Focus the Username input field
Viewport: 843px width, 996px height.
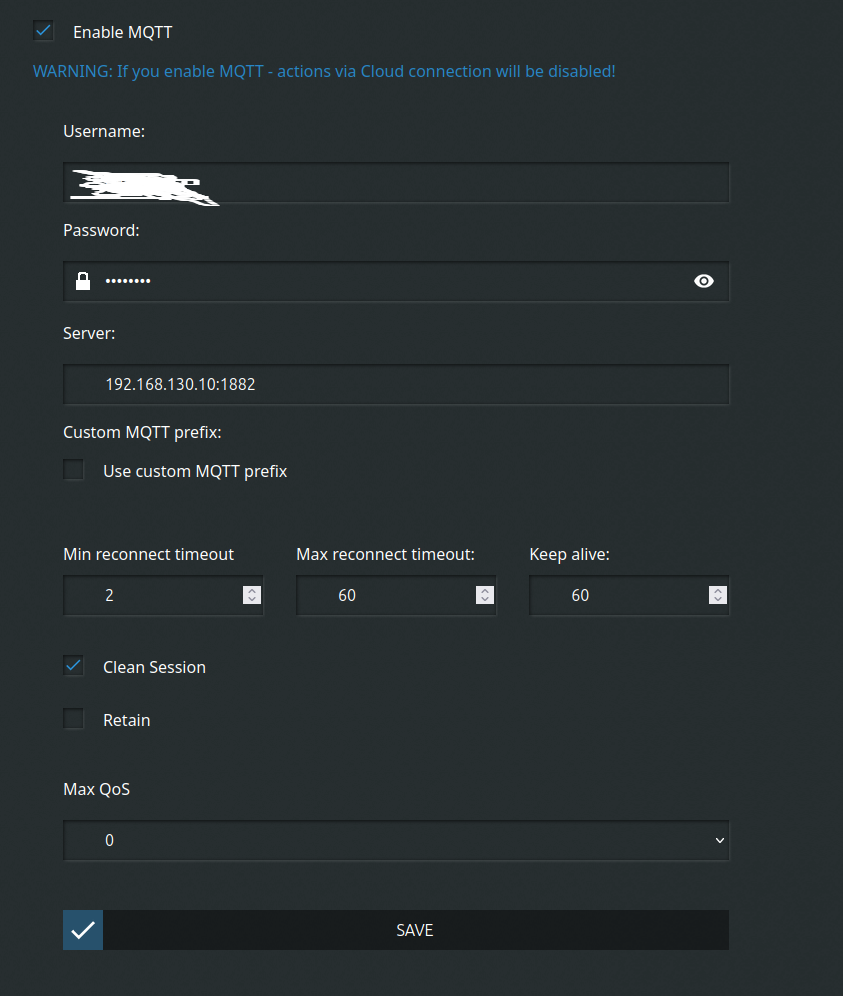396,184
